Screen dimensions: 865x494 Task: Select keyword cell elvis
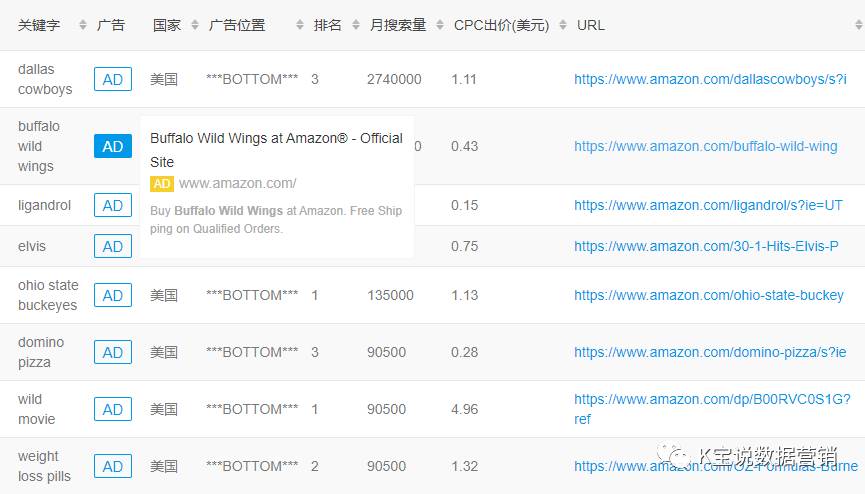[x=31, y=246]
